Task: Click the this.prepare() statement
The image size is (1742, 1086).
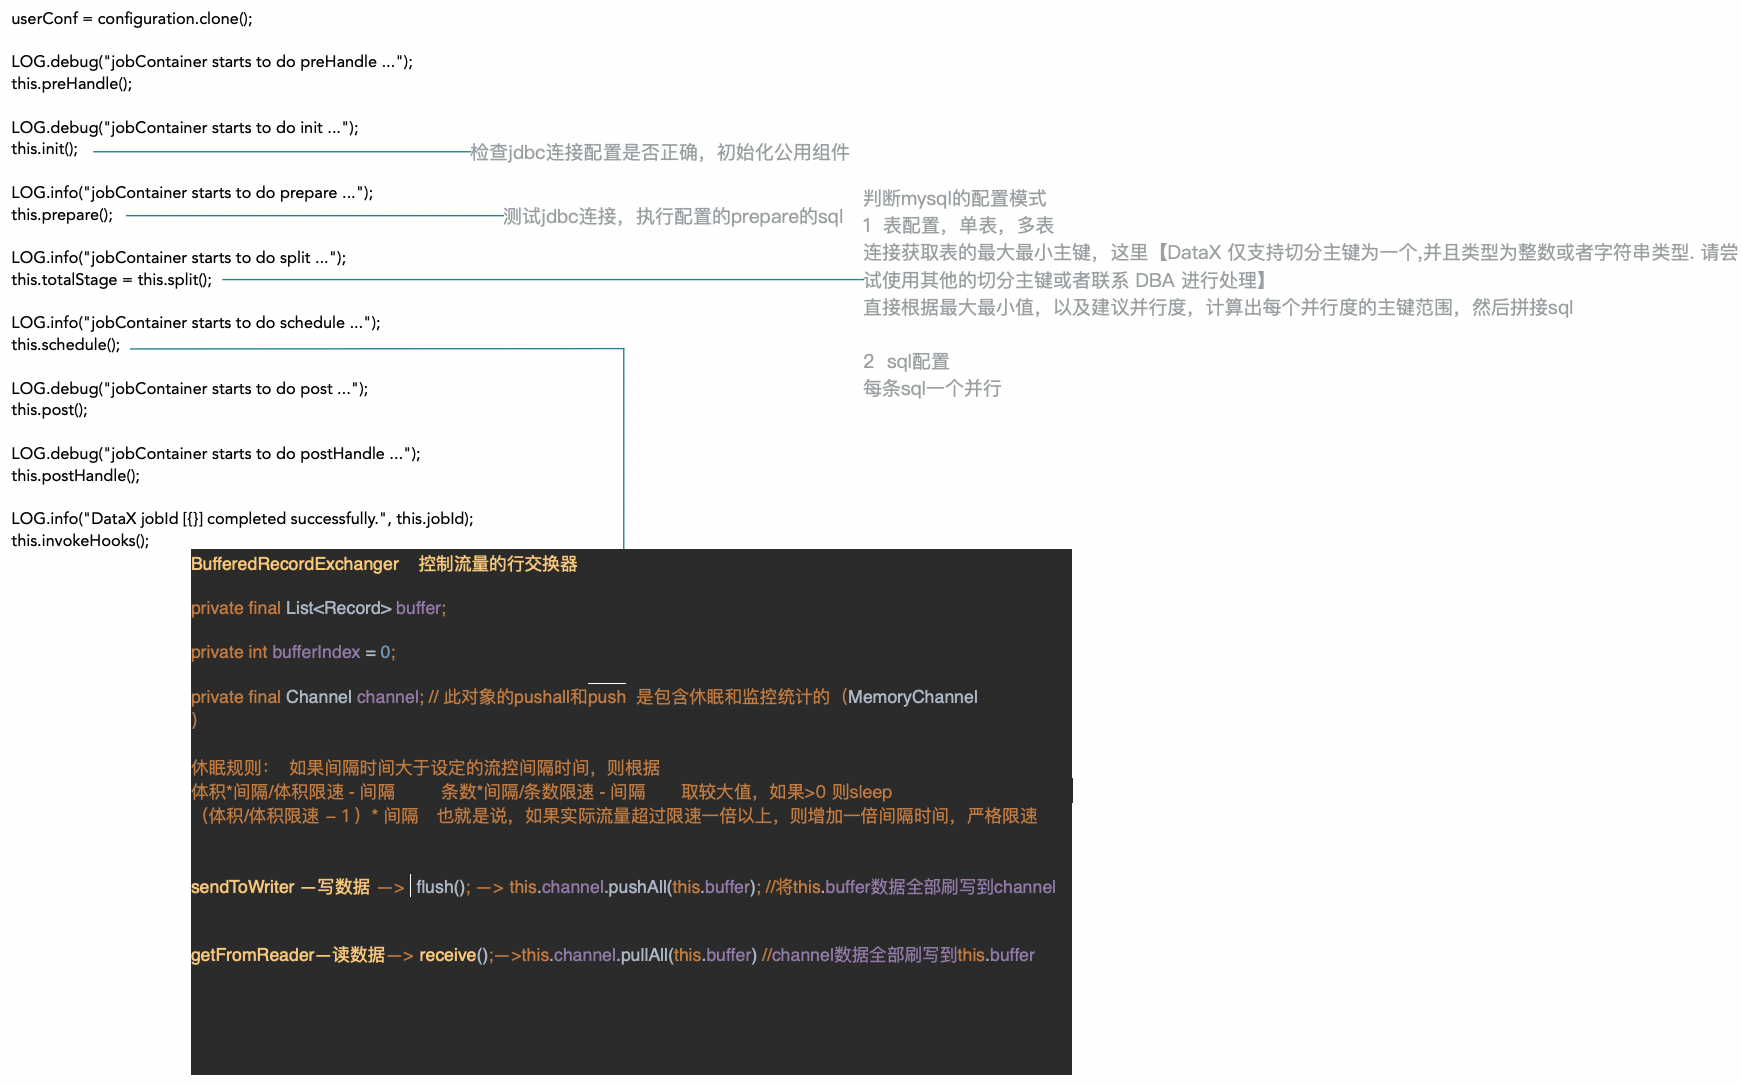Action: point(60,214)
